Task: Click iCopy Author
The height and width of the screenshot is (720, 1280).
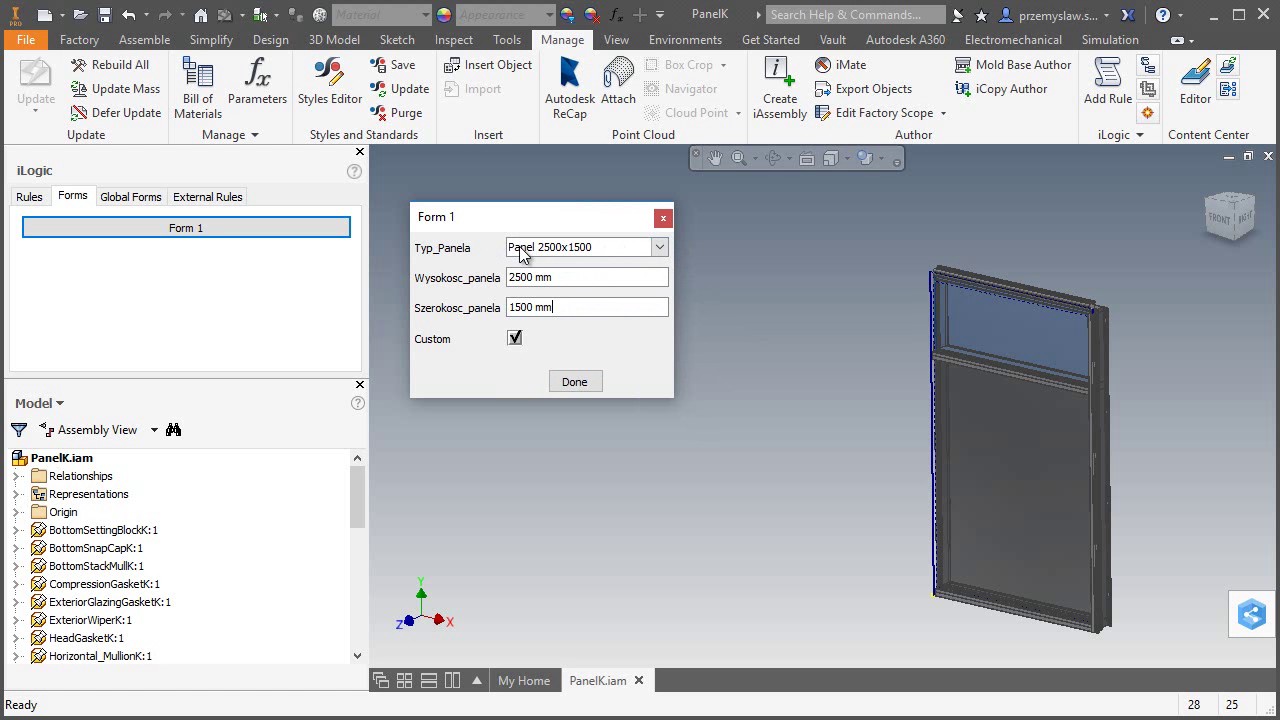Action: coord(1001,88)
